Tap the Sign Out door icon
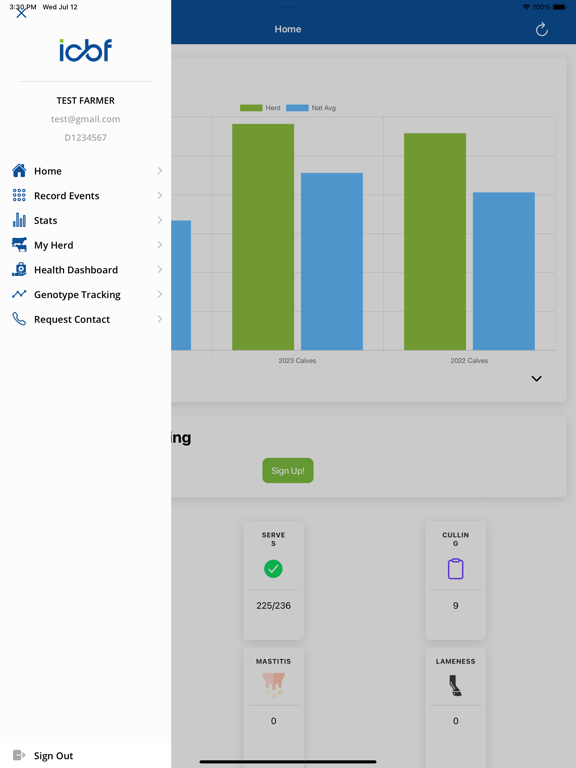Image resolution: width=576 pixels, height=768 pixels. coord(19,755)
